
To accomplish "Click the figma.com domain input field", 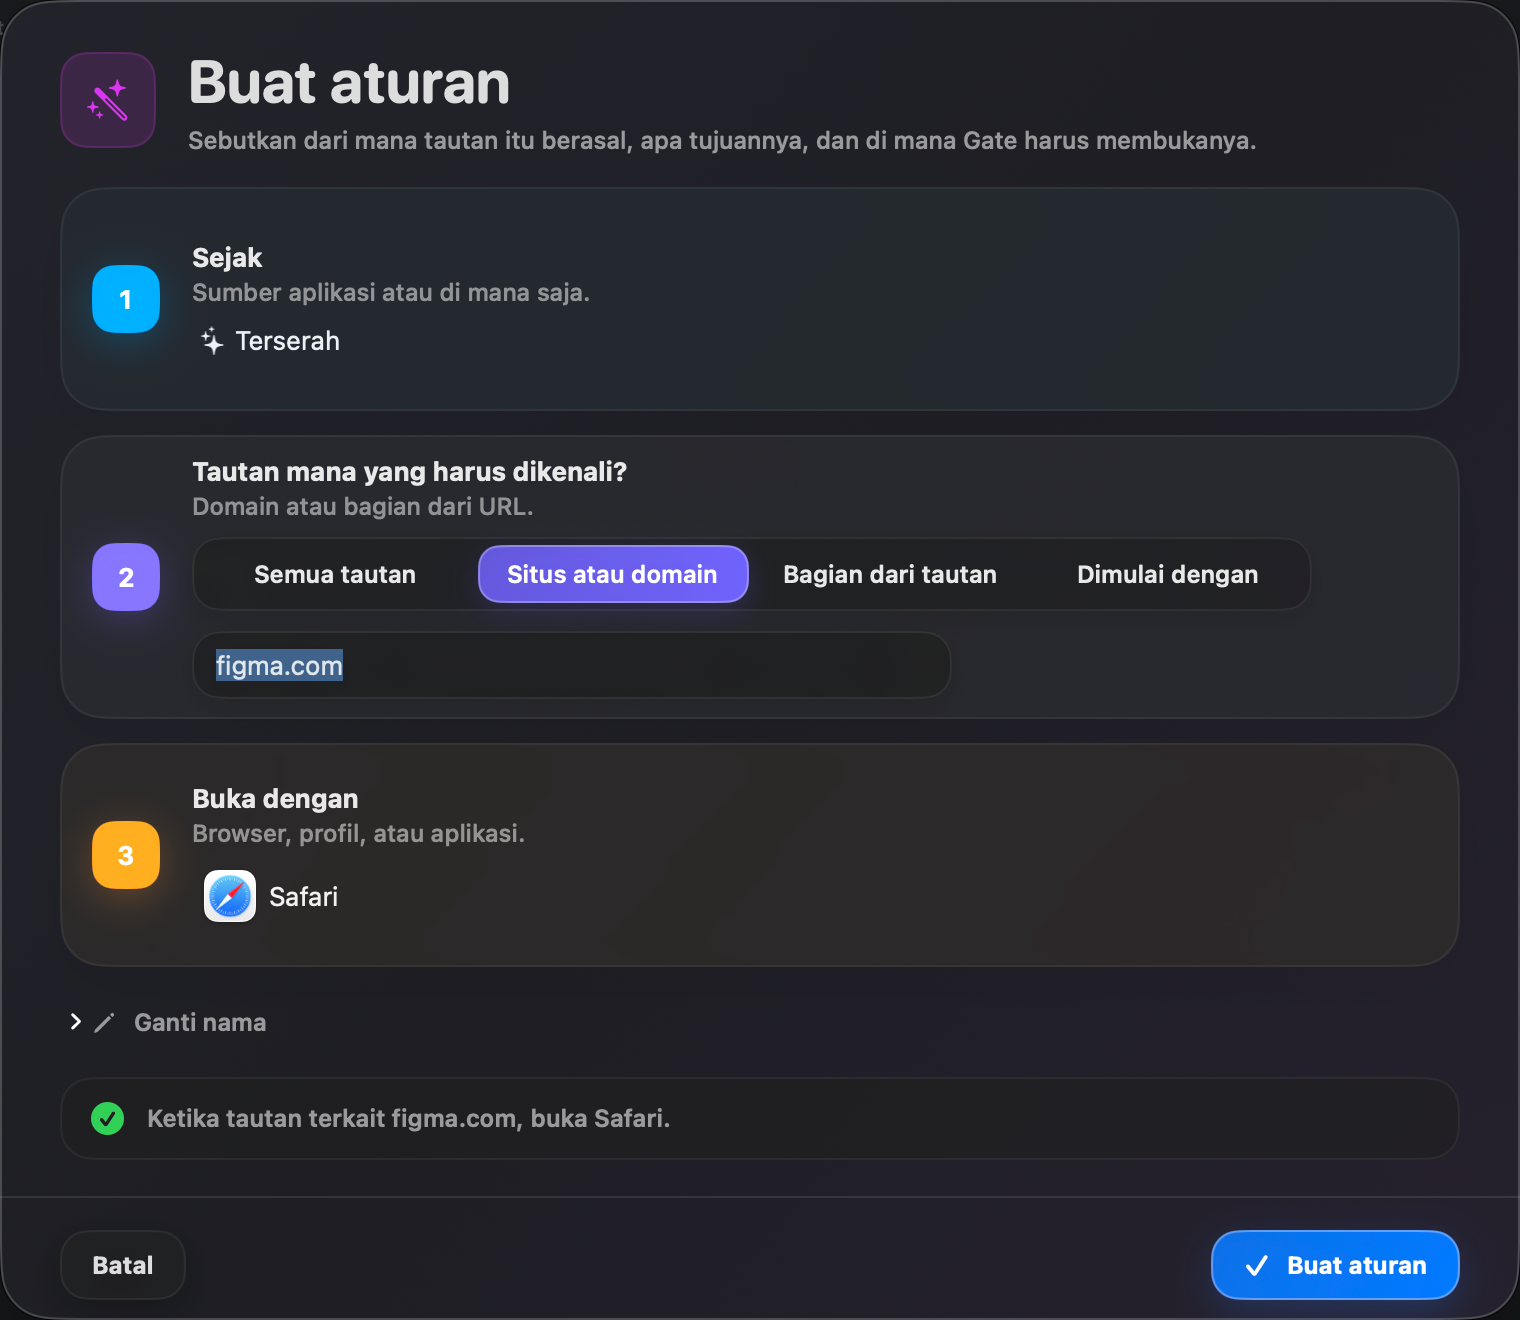I will tap(571, 665).
